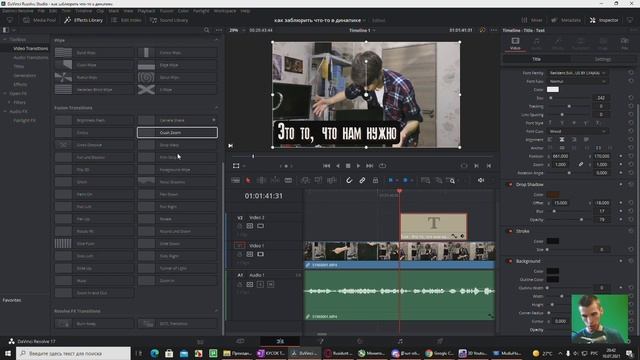This screenshot has width=640, height=360.
Task: Toggle the Background section switch
Action: point(509,261)
